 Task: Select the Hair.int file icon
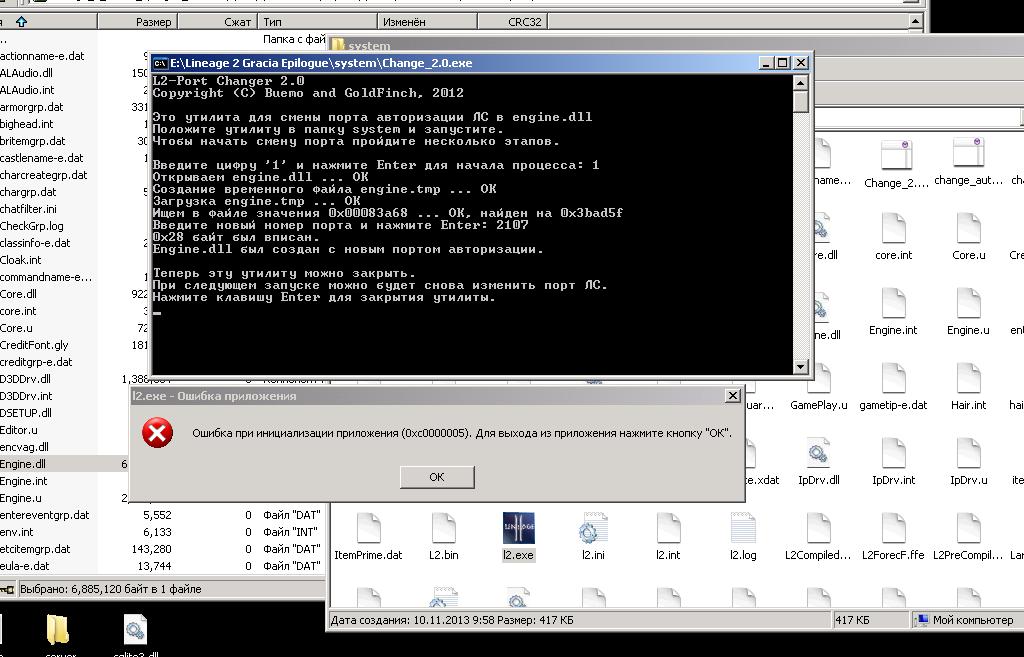tap(968, 378)
